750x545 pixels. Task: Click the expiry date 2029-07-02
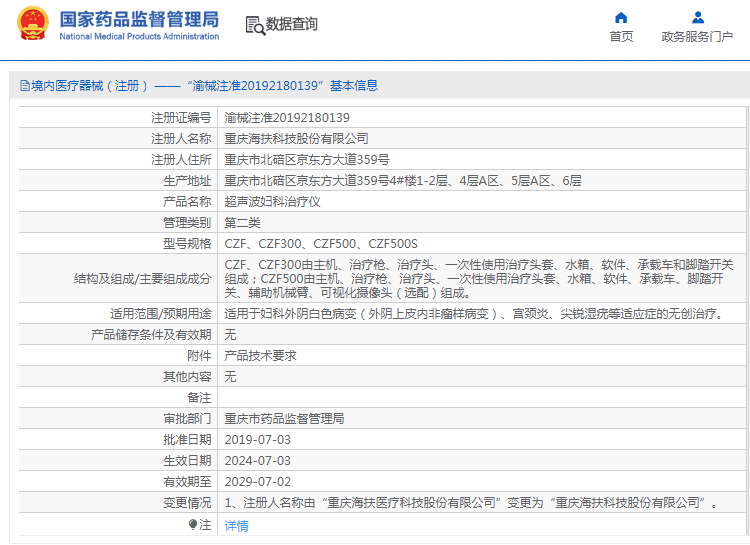[x=257, y=481]
